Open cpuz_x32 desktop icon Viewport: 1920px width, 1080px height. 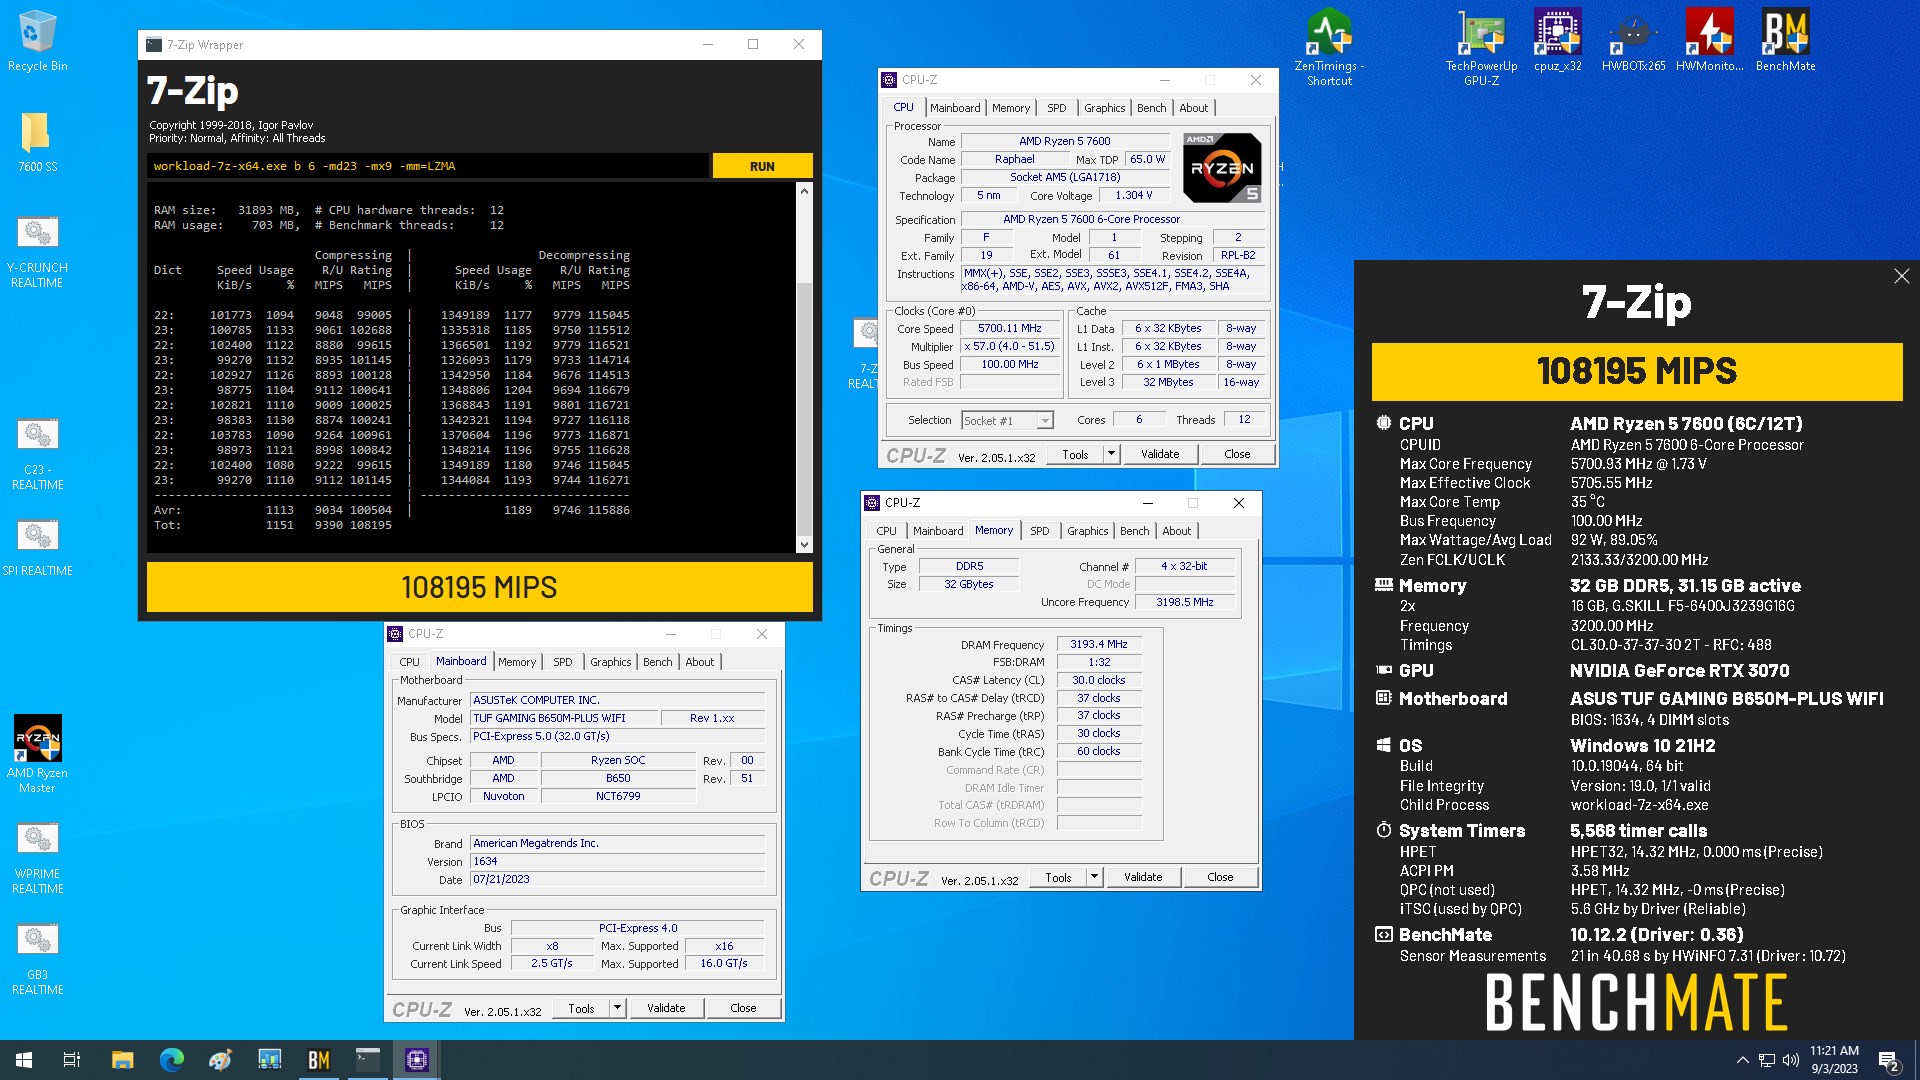click(x=1557, y=42)
